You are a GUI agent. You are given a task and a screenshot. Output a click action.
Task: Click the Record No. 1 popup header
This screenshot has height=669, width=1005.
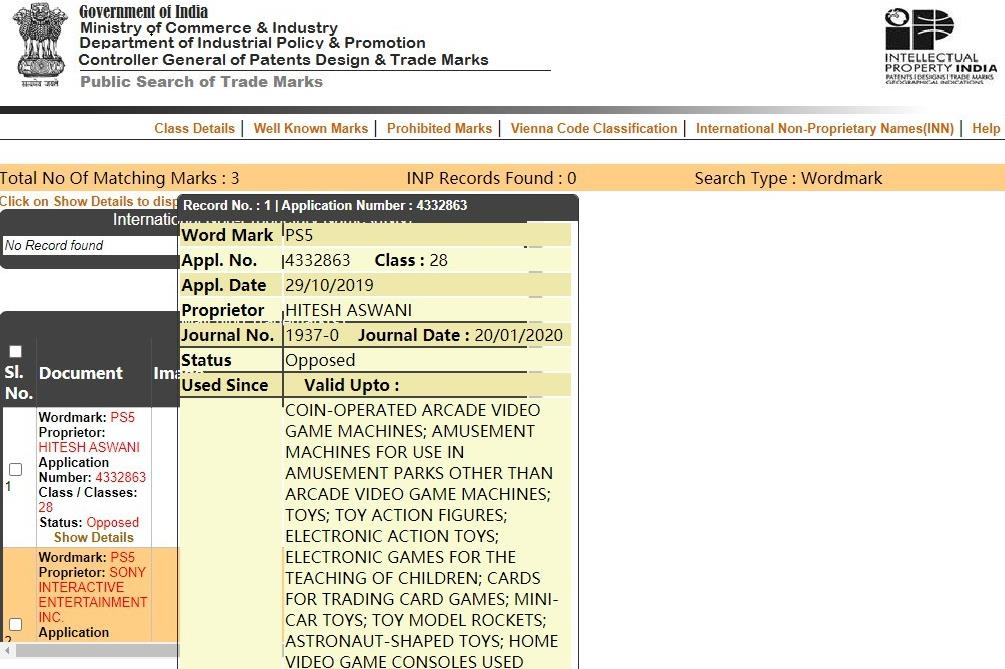click(378, 206)
